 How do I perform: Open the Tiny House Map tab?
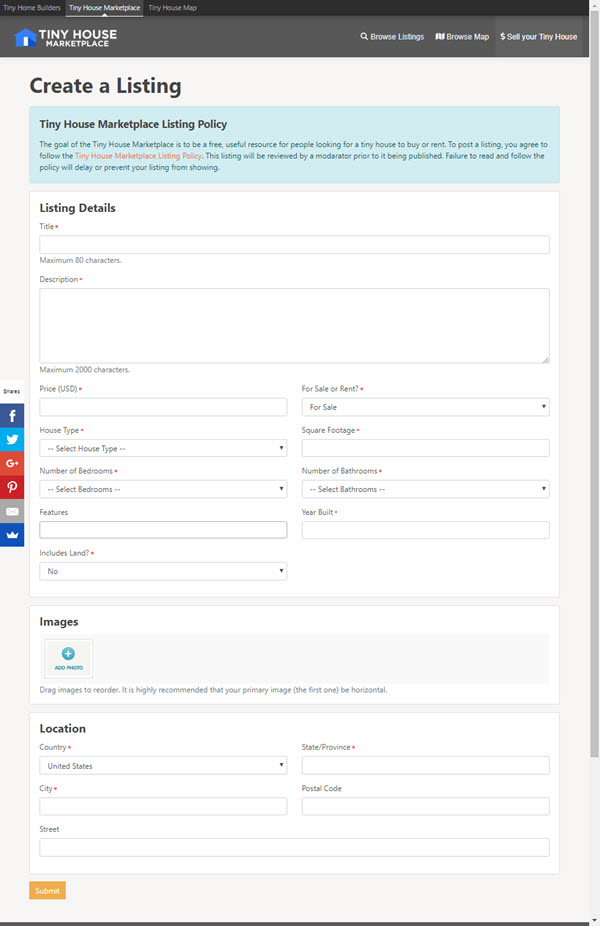[x=172, y=8]
